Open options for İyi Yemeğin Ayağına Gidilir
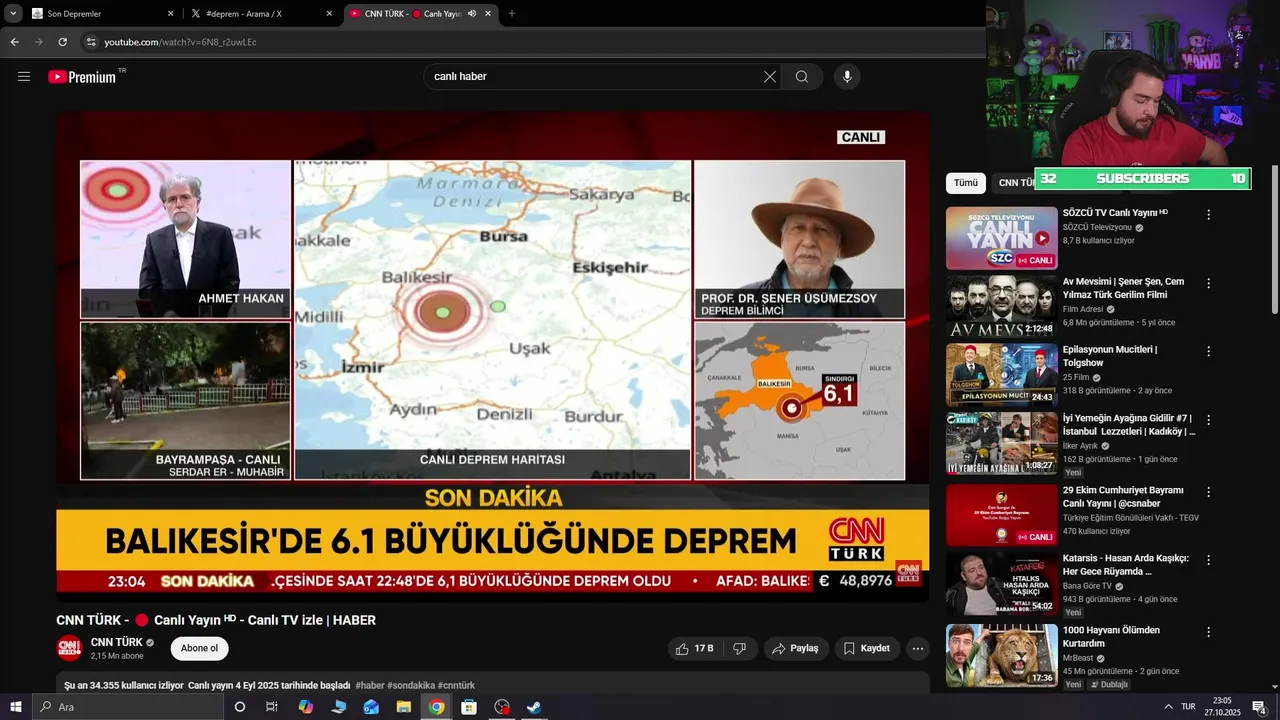 click(1208, 421)
